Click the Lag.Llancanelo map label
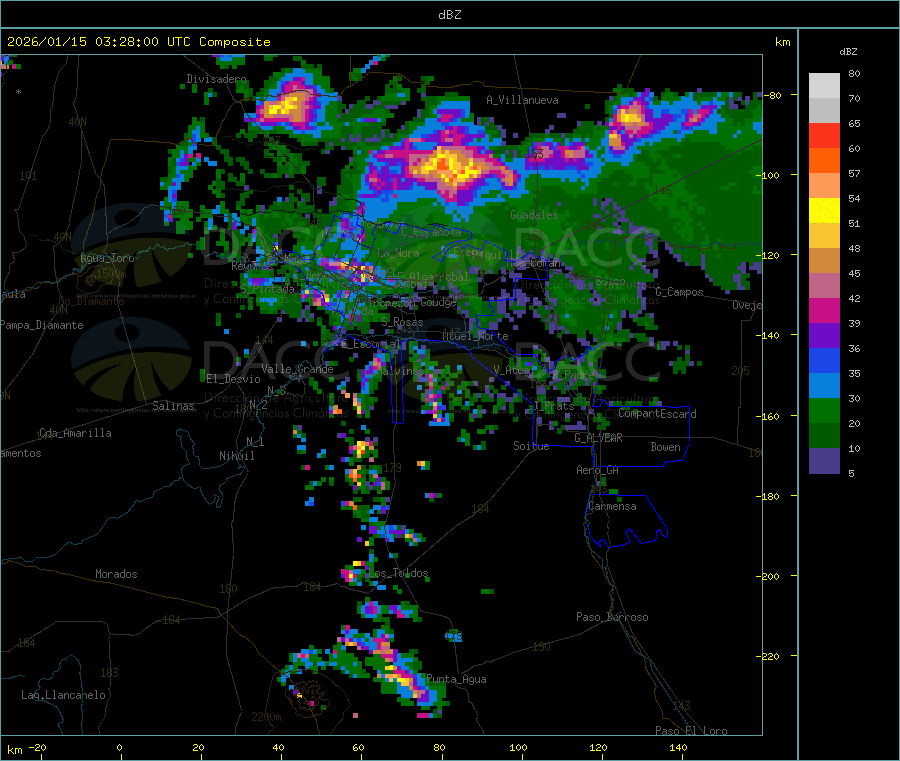 click(63, 695)
